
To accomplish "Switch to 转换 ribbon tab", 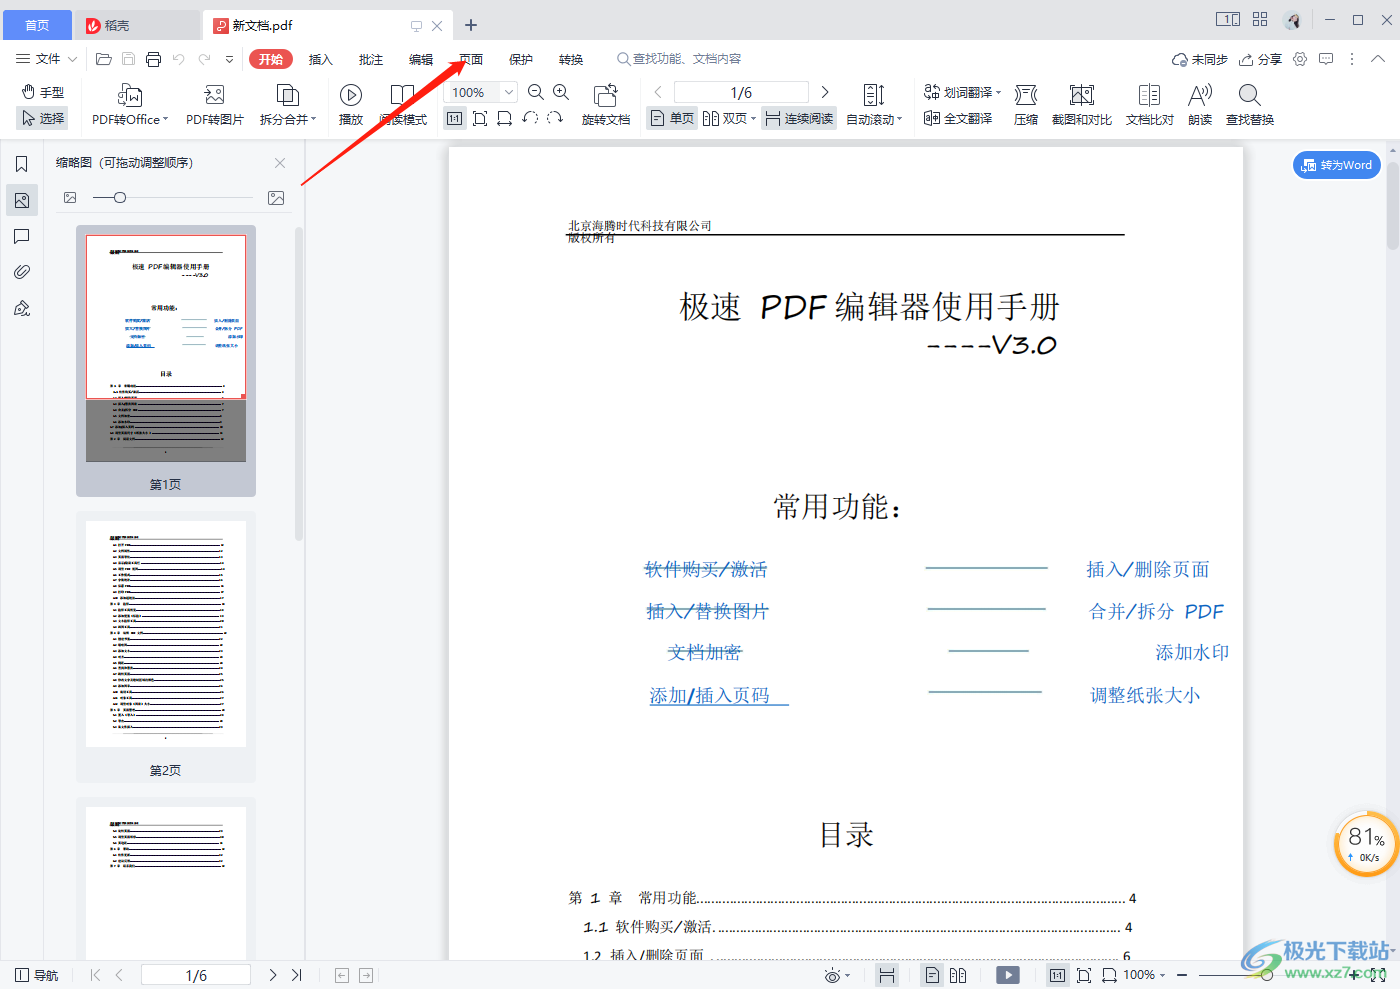I will (571, 59).
